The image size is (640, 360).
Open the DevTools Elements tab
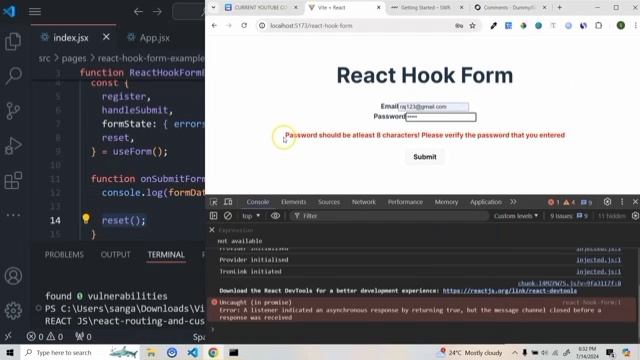pyautogui.click(x=293, y=202)
